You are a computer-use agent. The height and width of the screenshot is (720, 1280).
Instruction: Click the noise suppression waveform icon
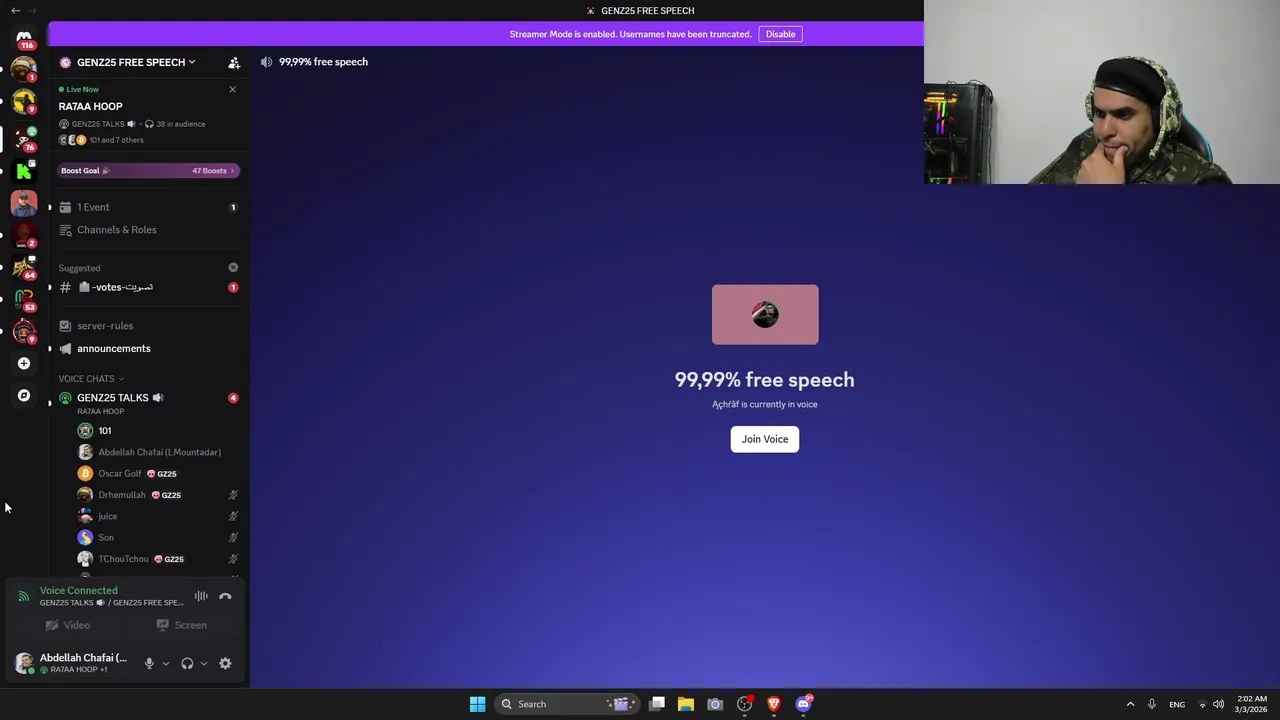coord(201,596)
